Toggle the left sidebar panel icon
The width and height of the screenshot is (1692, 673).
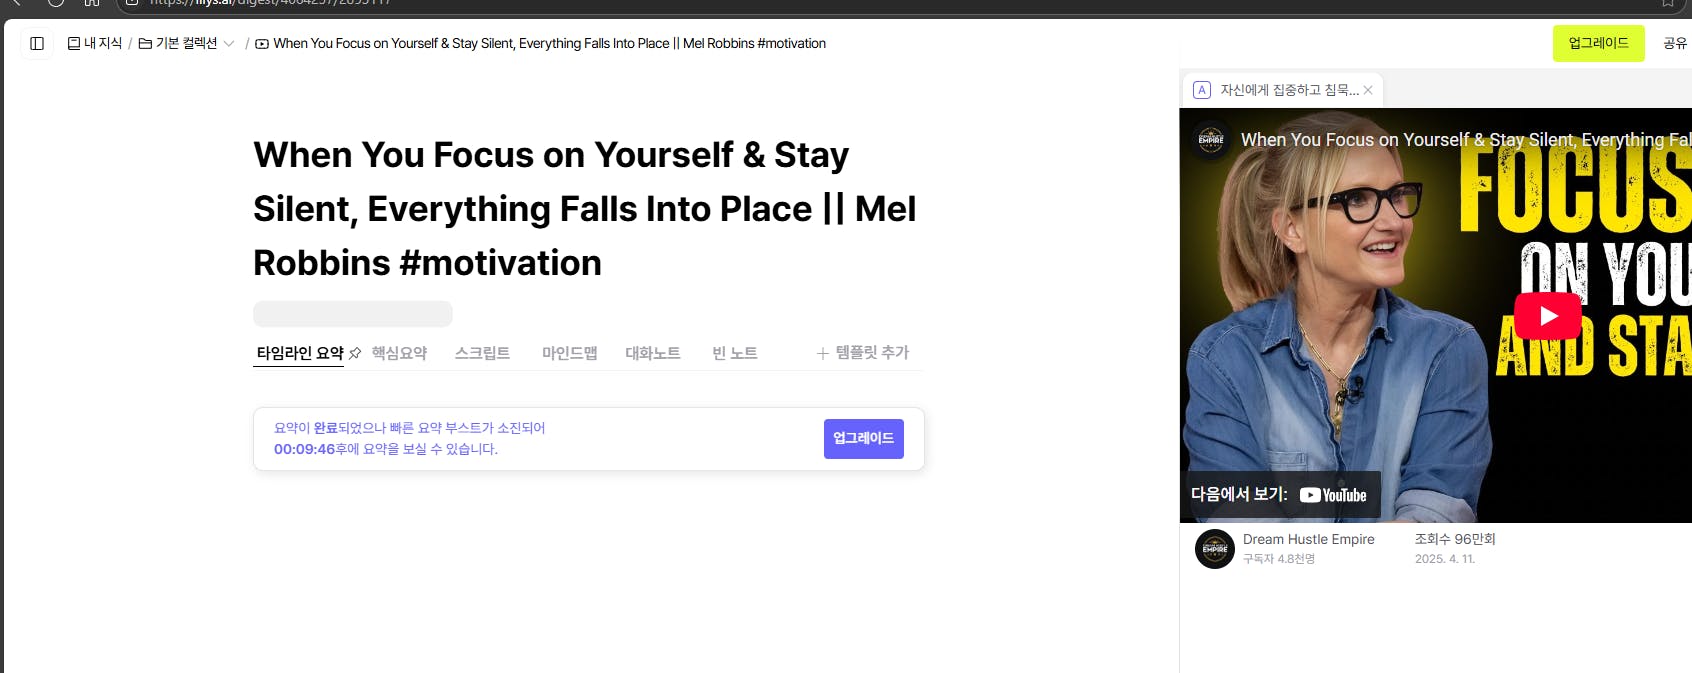(37, 43)
